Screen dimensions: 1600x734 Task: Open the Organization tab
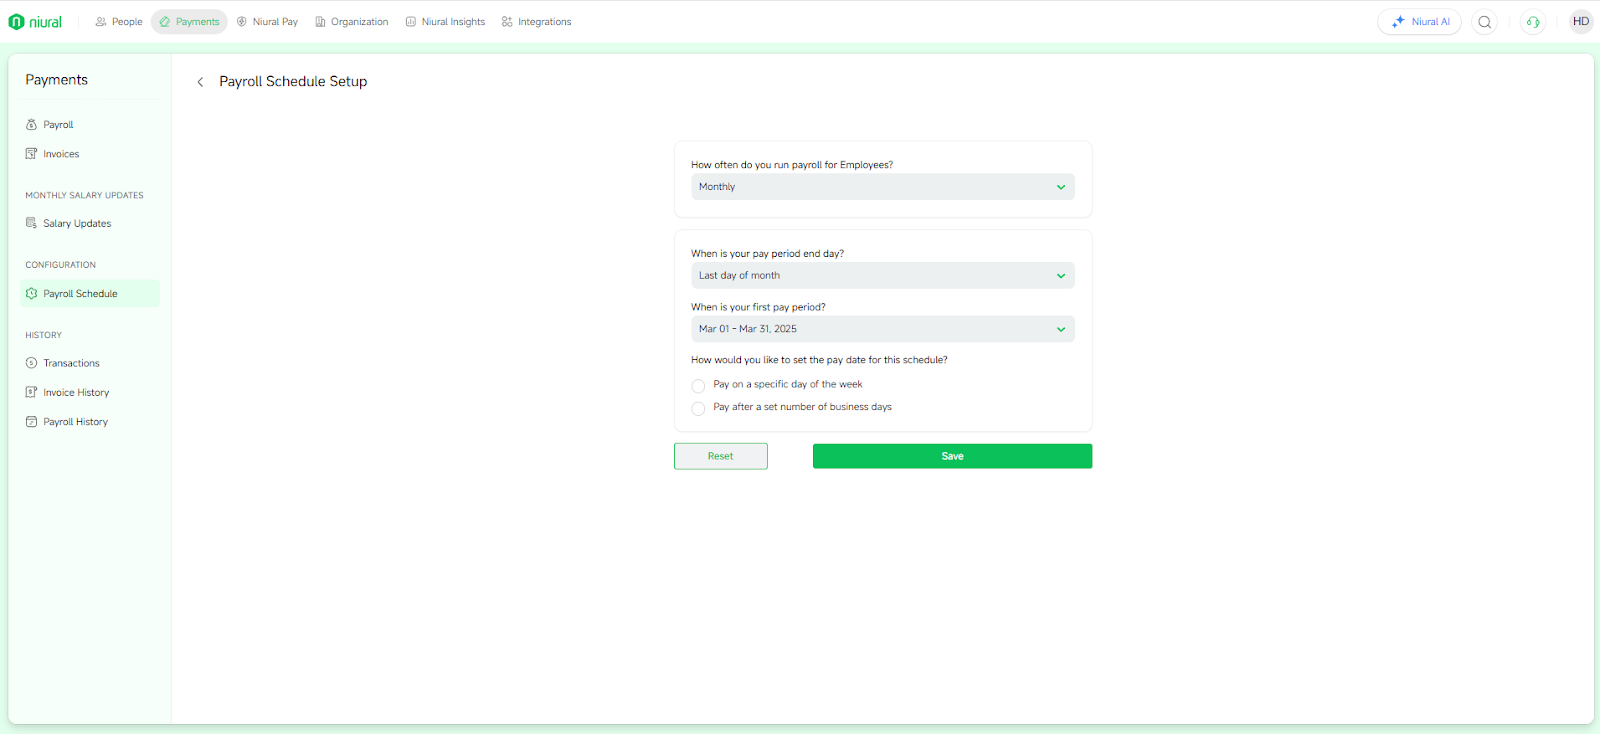pos(352,22)
